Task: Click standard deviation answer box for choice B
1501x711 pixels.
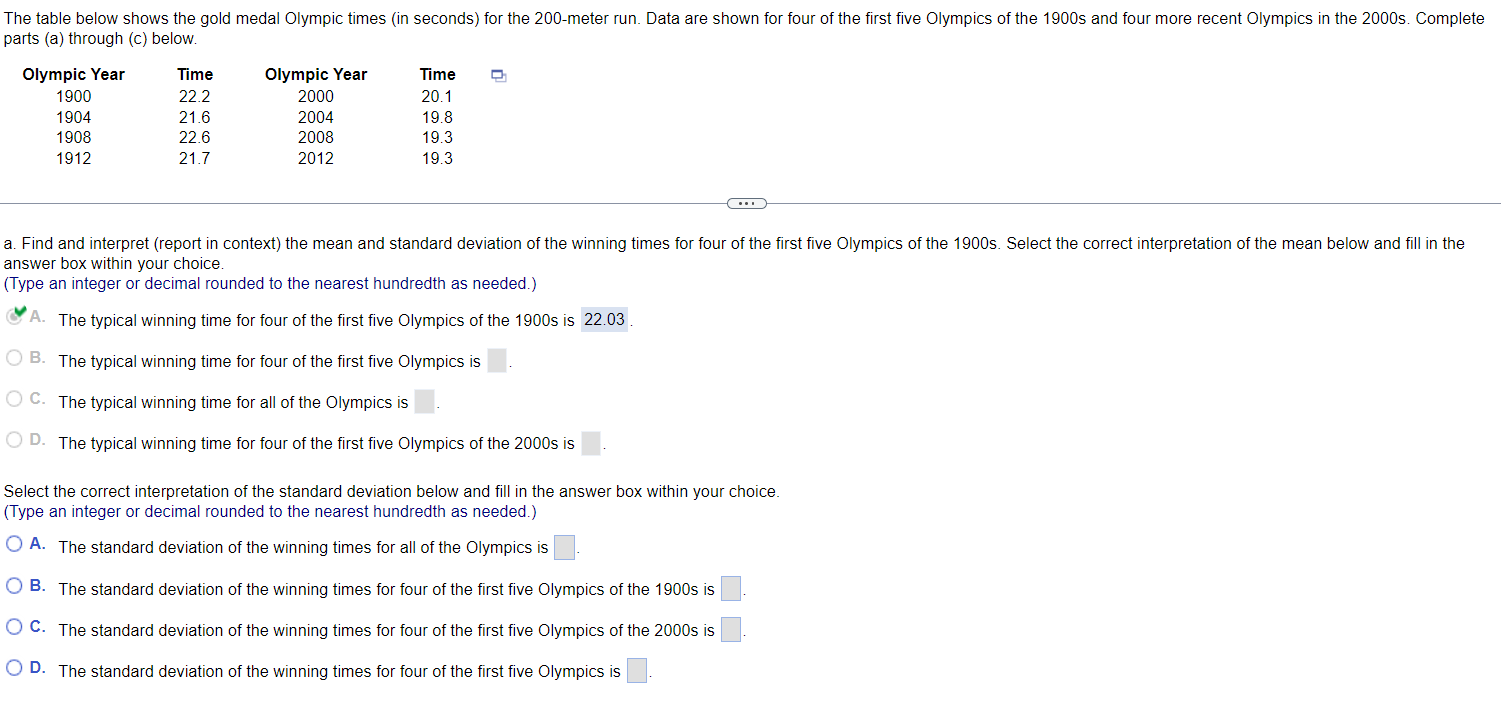Action: tap(730, 588)
